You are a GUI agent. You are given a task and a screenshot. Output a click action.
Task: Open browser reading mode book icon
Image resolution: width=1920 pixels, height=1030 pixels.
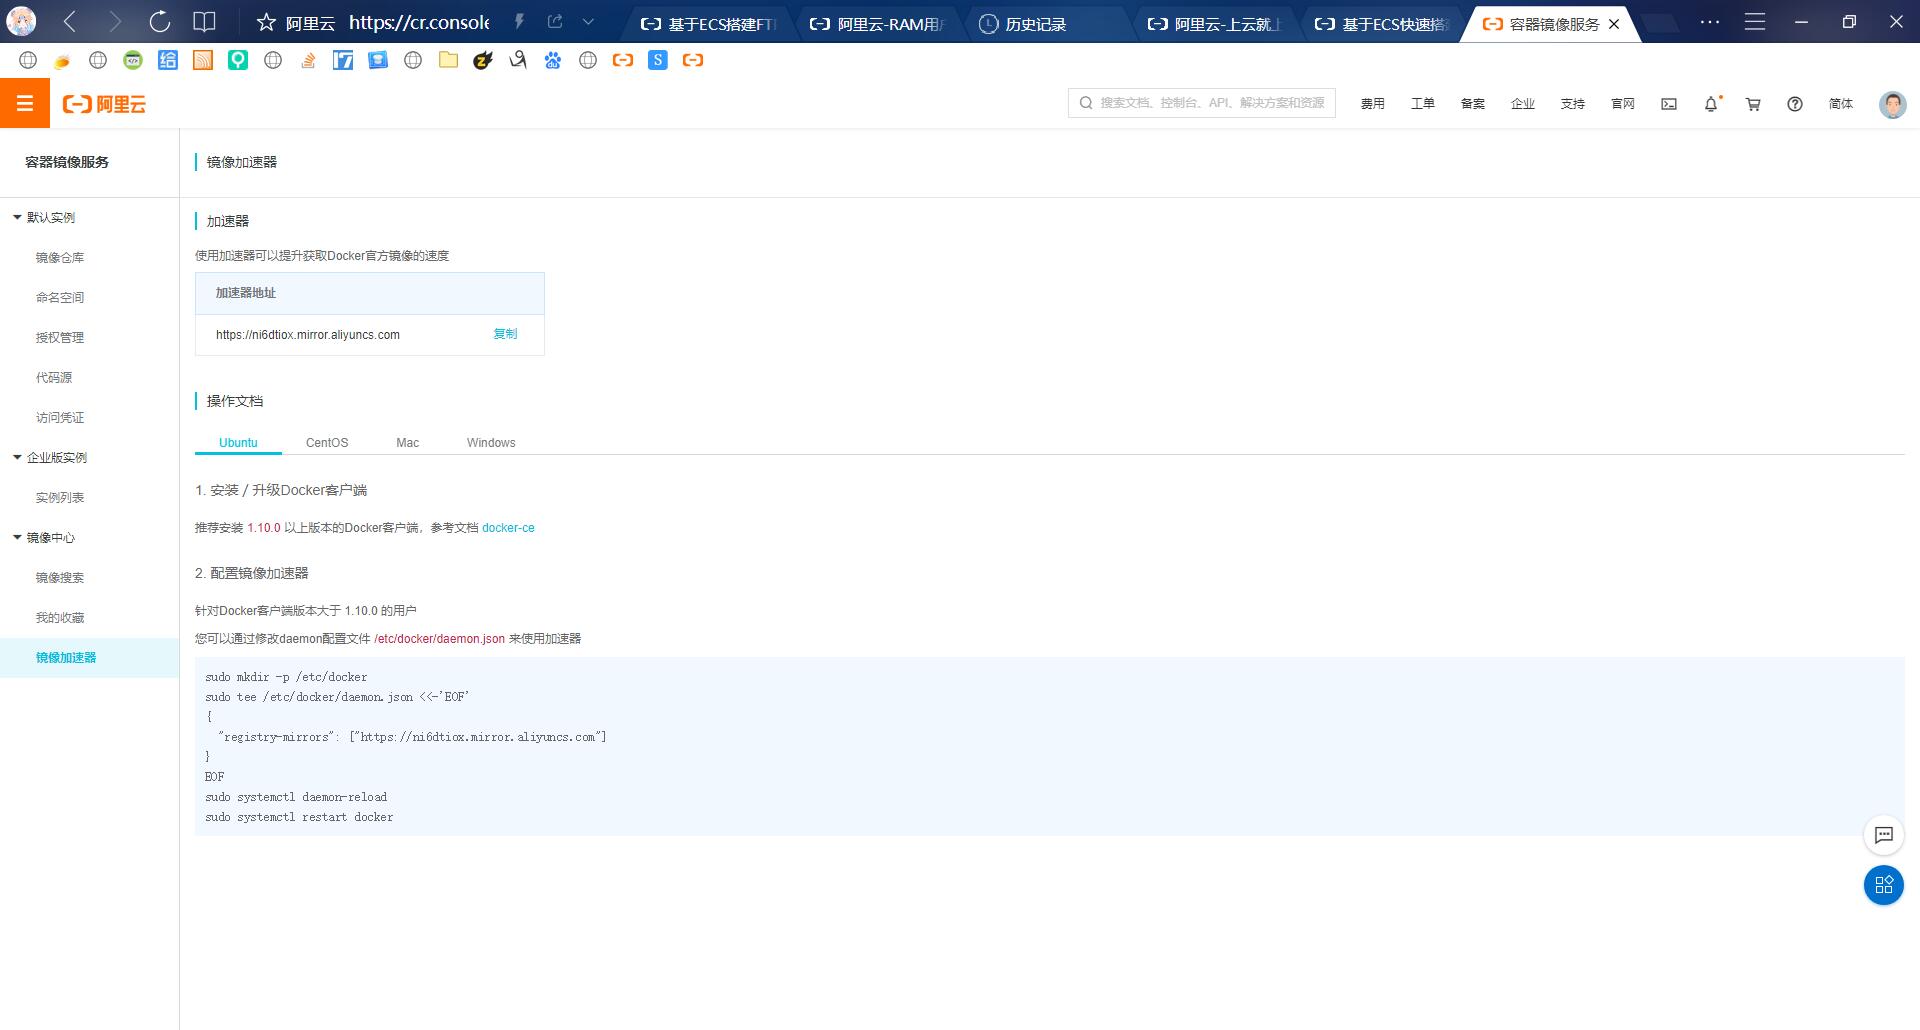[204, 22]
